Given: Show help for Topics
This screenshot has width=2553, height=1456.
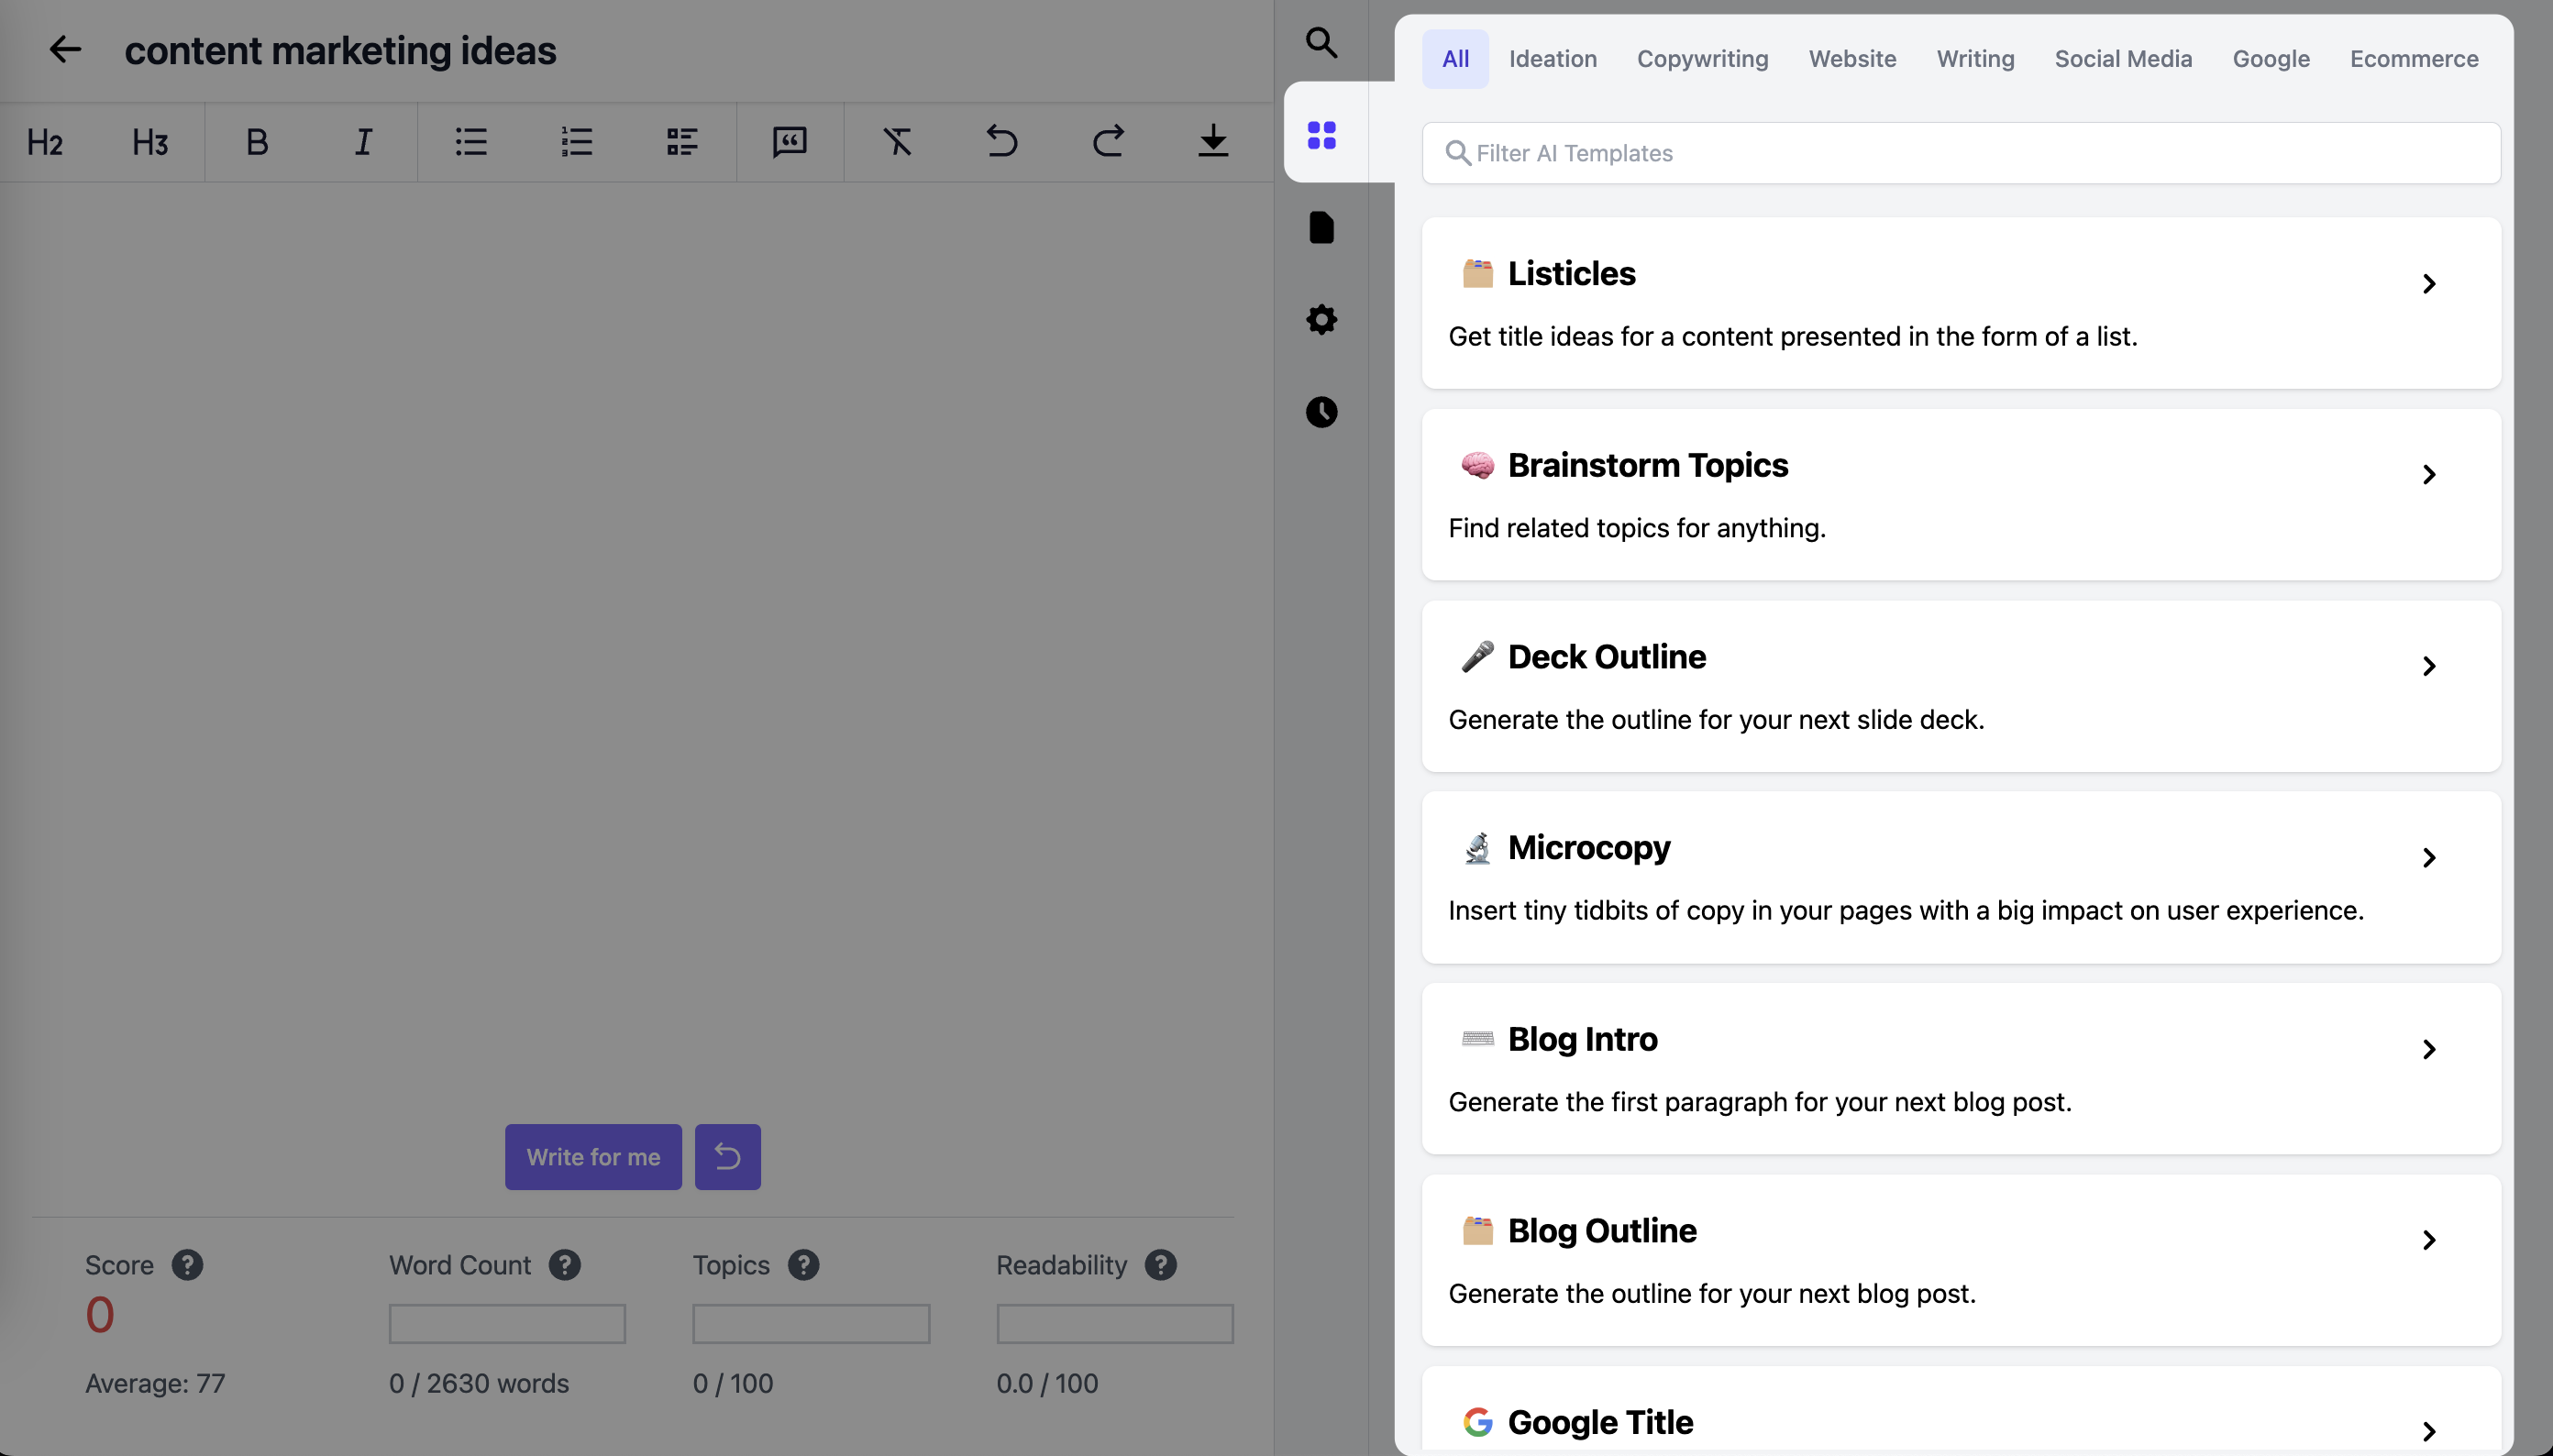Looking at the screenshot, I should [x=803, y=1265].
